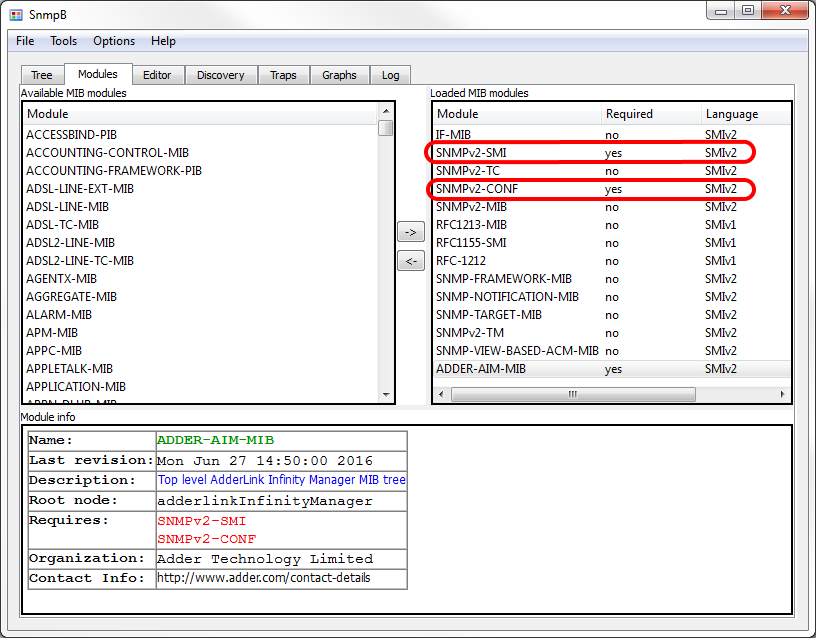This screenshot has height=638, width=816.
Task: Click ADDER-AIM-MIB name in Module info
Action: (215, 440)
